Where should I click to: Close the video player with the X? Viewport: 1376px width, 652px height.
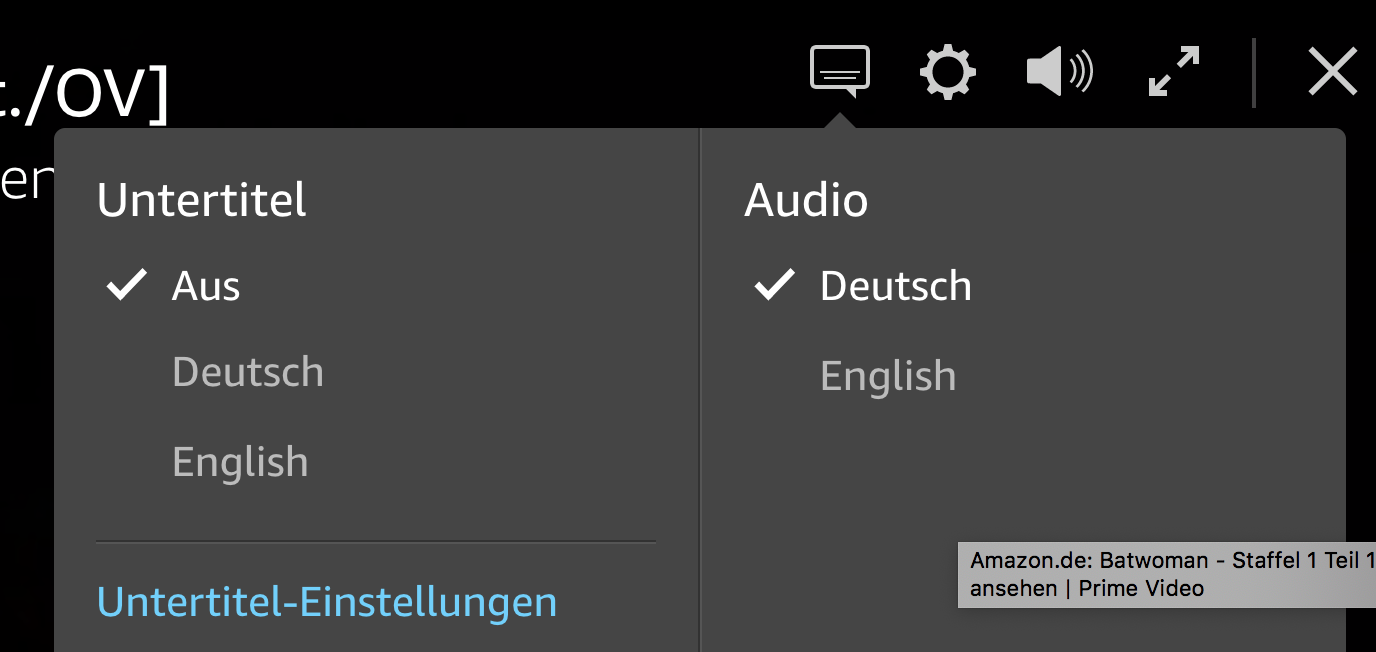(1333, 73)
